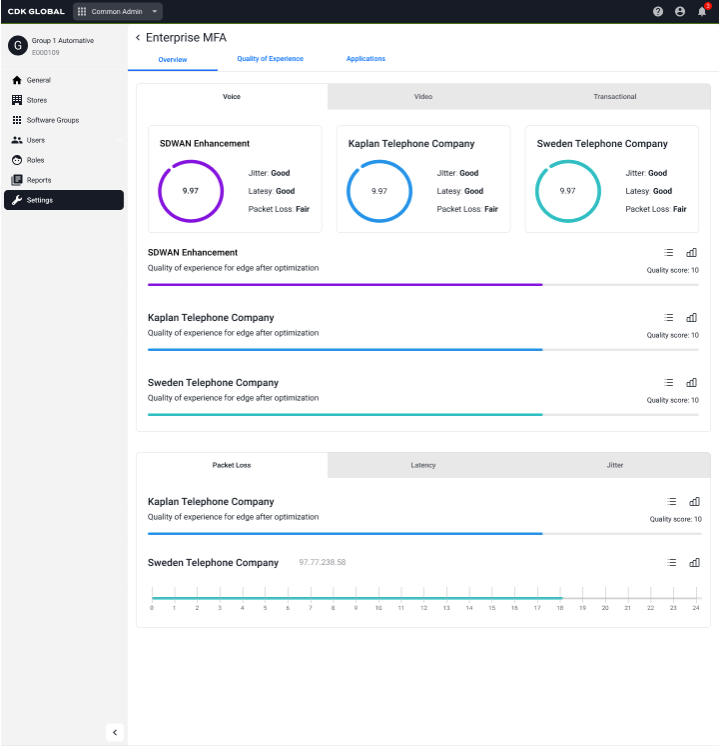Switch to the Quality of Experience tab
Viewport: 720px width, 746px height.
[270, 59]
